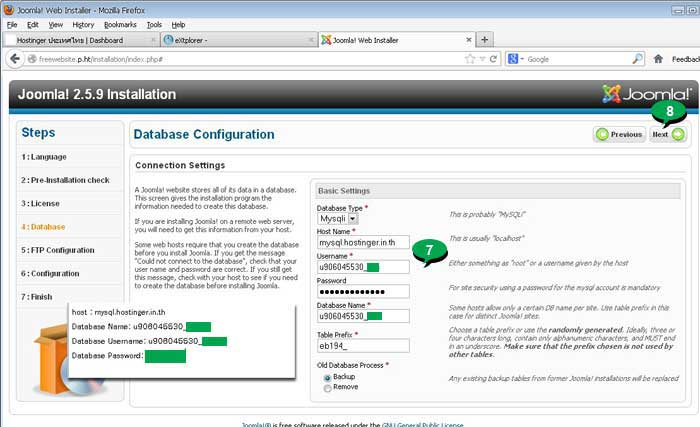Click the Joomla! logo in header
This screenshot has width=700, height=427.
646,94
